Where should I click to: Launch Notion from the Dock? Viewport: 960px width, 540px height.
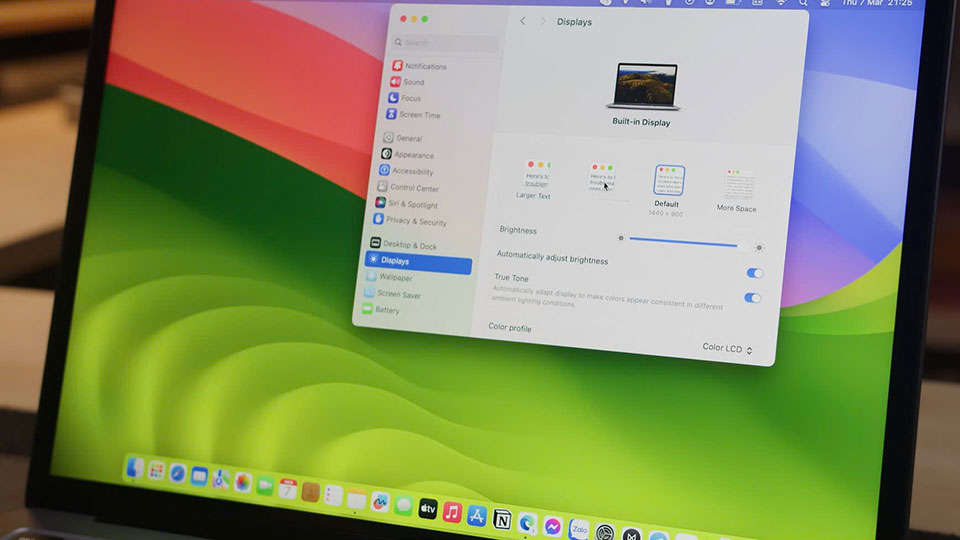pos(502,520)
